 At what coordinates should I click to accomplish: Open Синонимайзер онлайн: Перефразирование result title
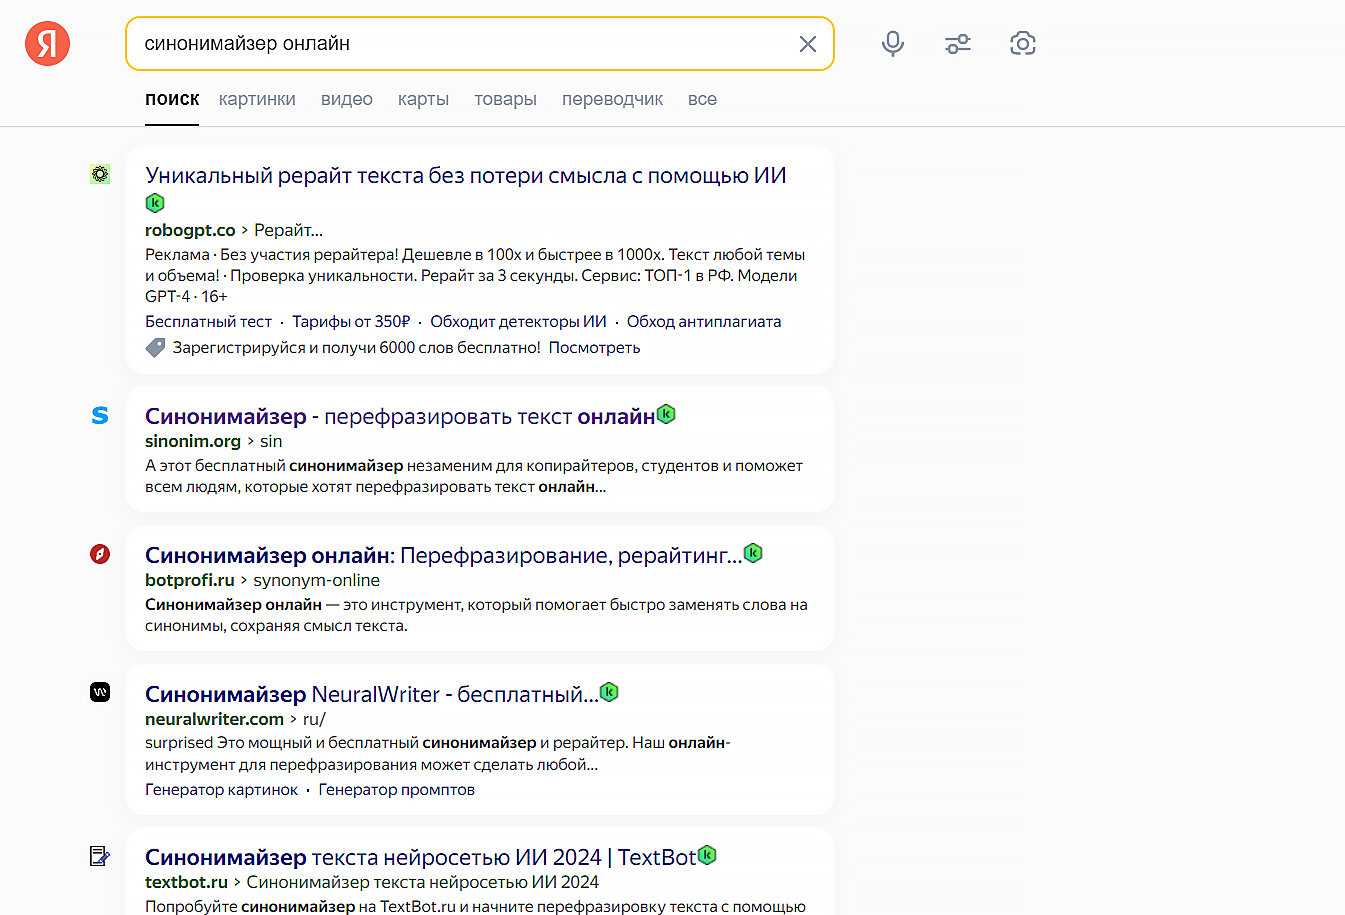coord(444,555)
